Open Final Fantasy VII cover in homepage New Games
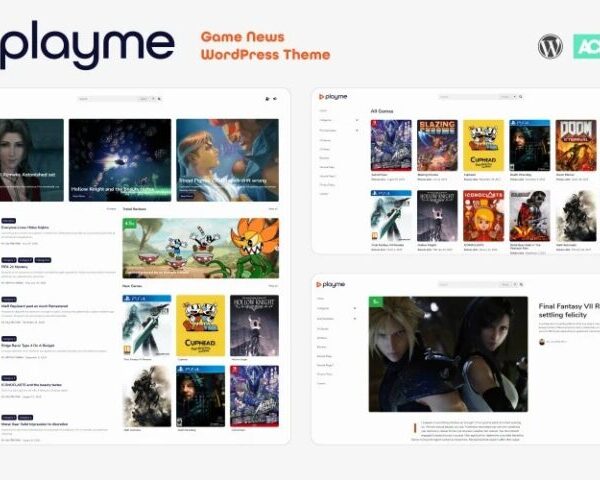600x480 pixels. [x=147, y=326]
